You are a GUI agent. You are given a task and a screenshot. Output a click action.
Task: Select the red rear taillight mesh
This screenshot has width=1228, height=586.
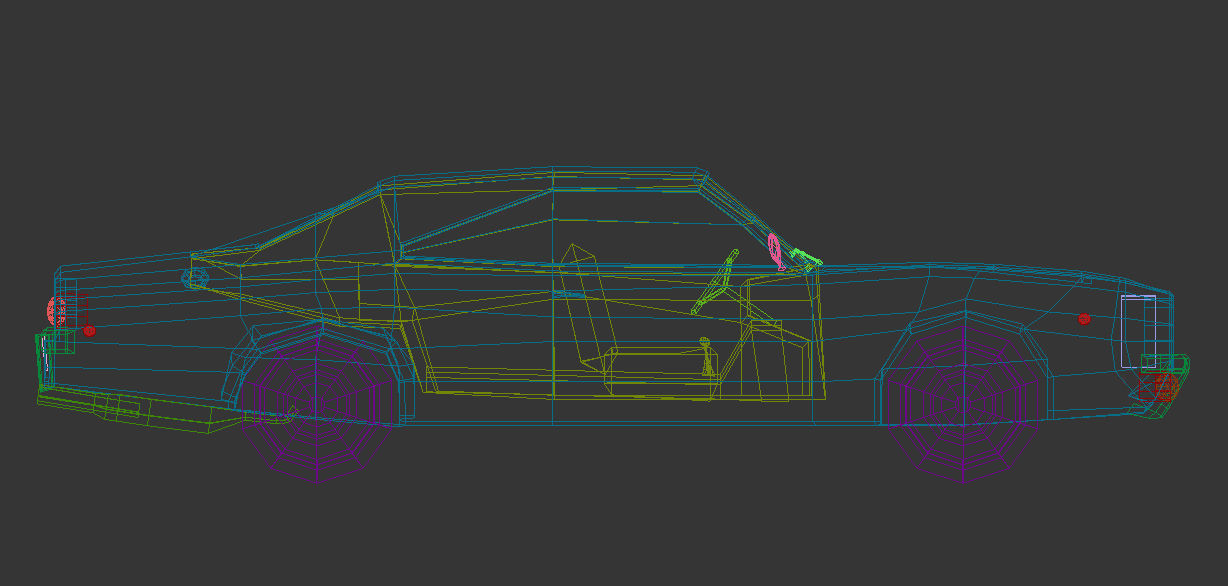pos(55,311)
